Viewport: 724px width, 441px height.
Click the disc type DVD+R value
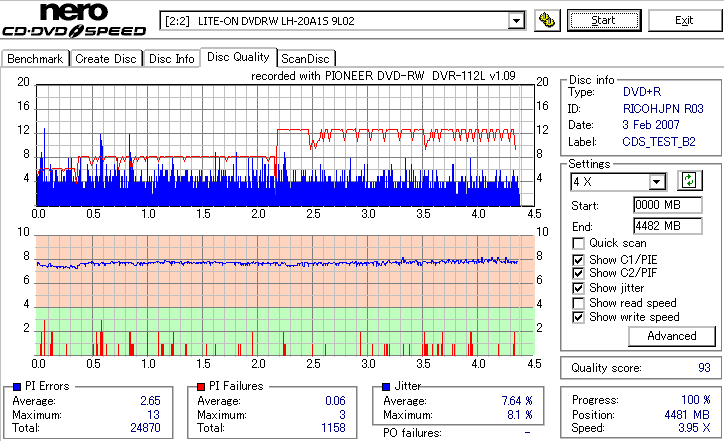[642, 92]
